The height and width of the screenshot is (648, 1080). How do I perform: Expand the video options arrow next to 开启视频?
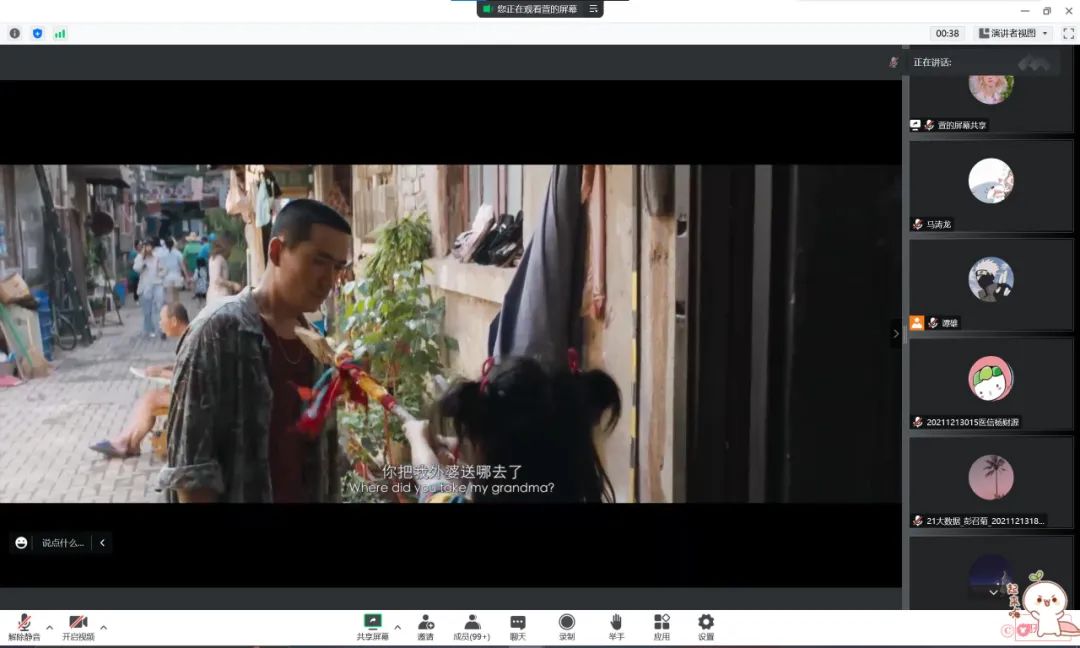(103, 627)
